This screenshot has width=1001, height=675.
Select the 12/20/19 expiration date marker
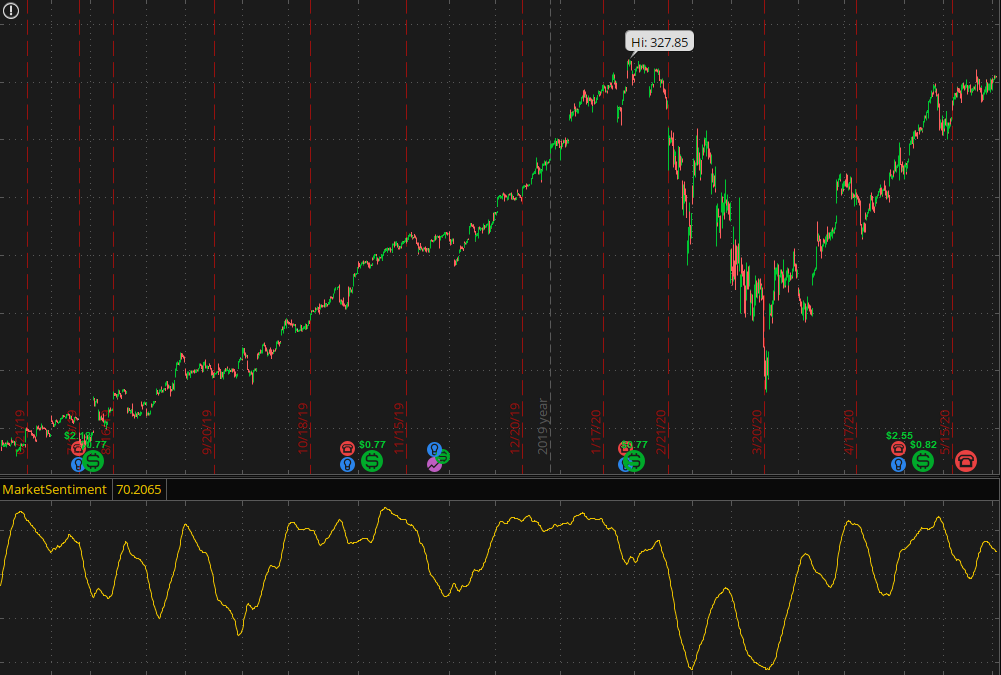click(x=515, y=429)
